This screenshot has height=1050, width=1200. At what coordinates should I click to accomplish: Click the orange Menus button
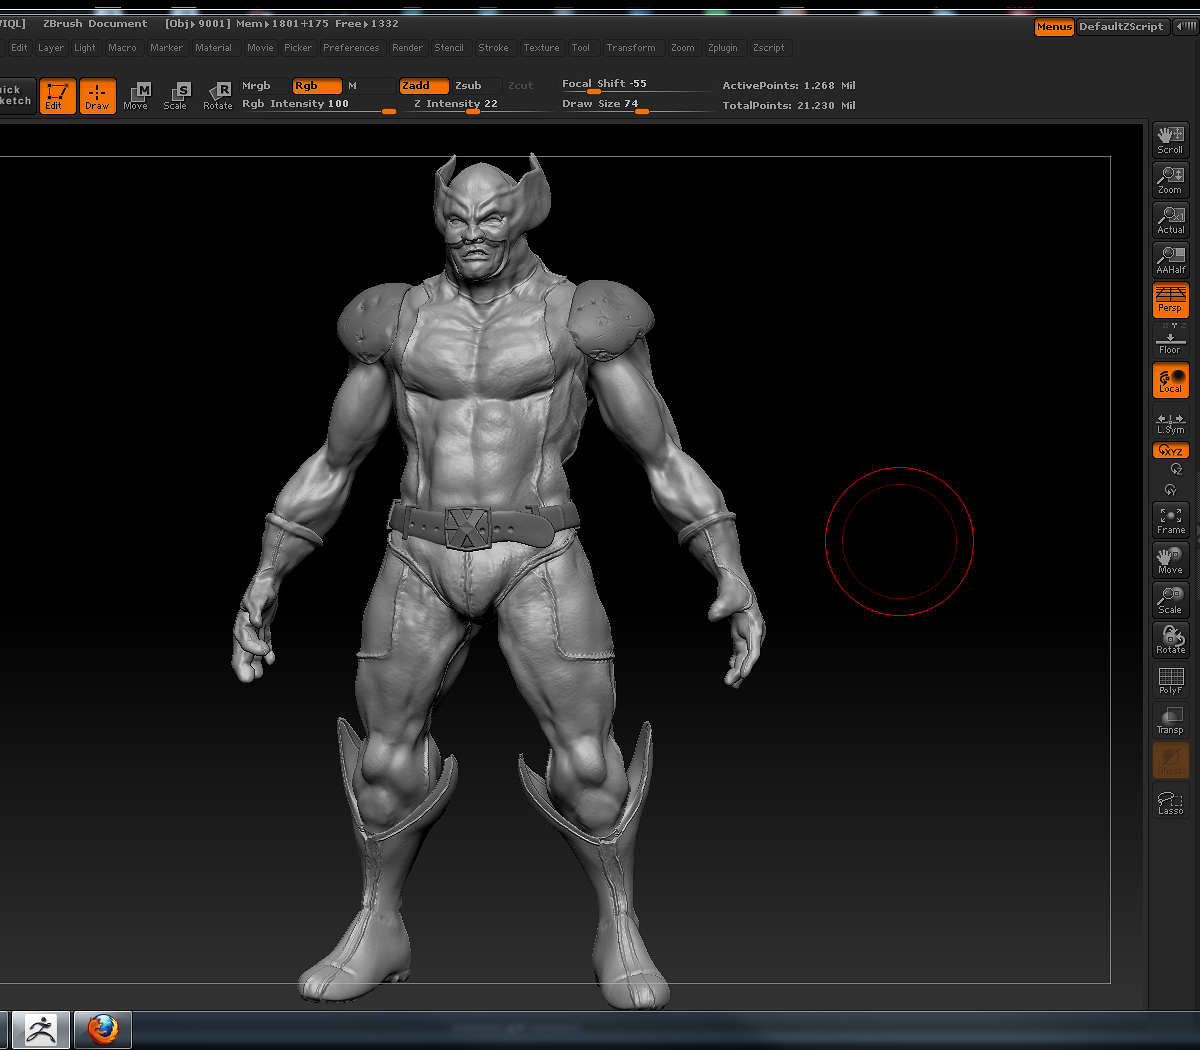(x=1054, y=27)
